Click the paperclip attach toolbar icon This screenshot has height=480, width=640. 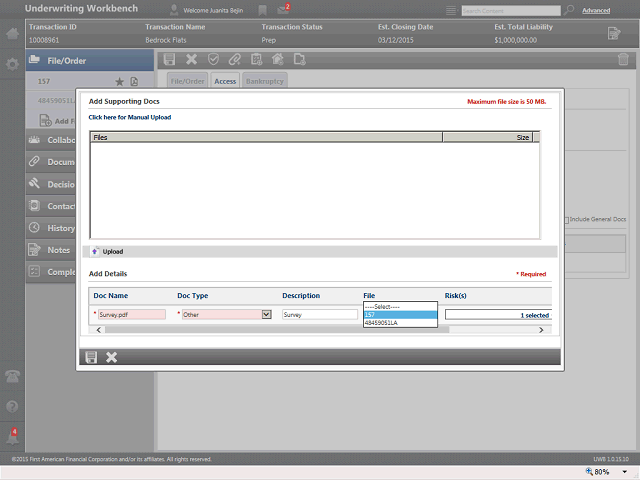click(x=235, y=60)
